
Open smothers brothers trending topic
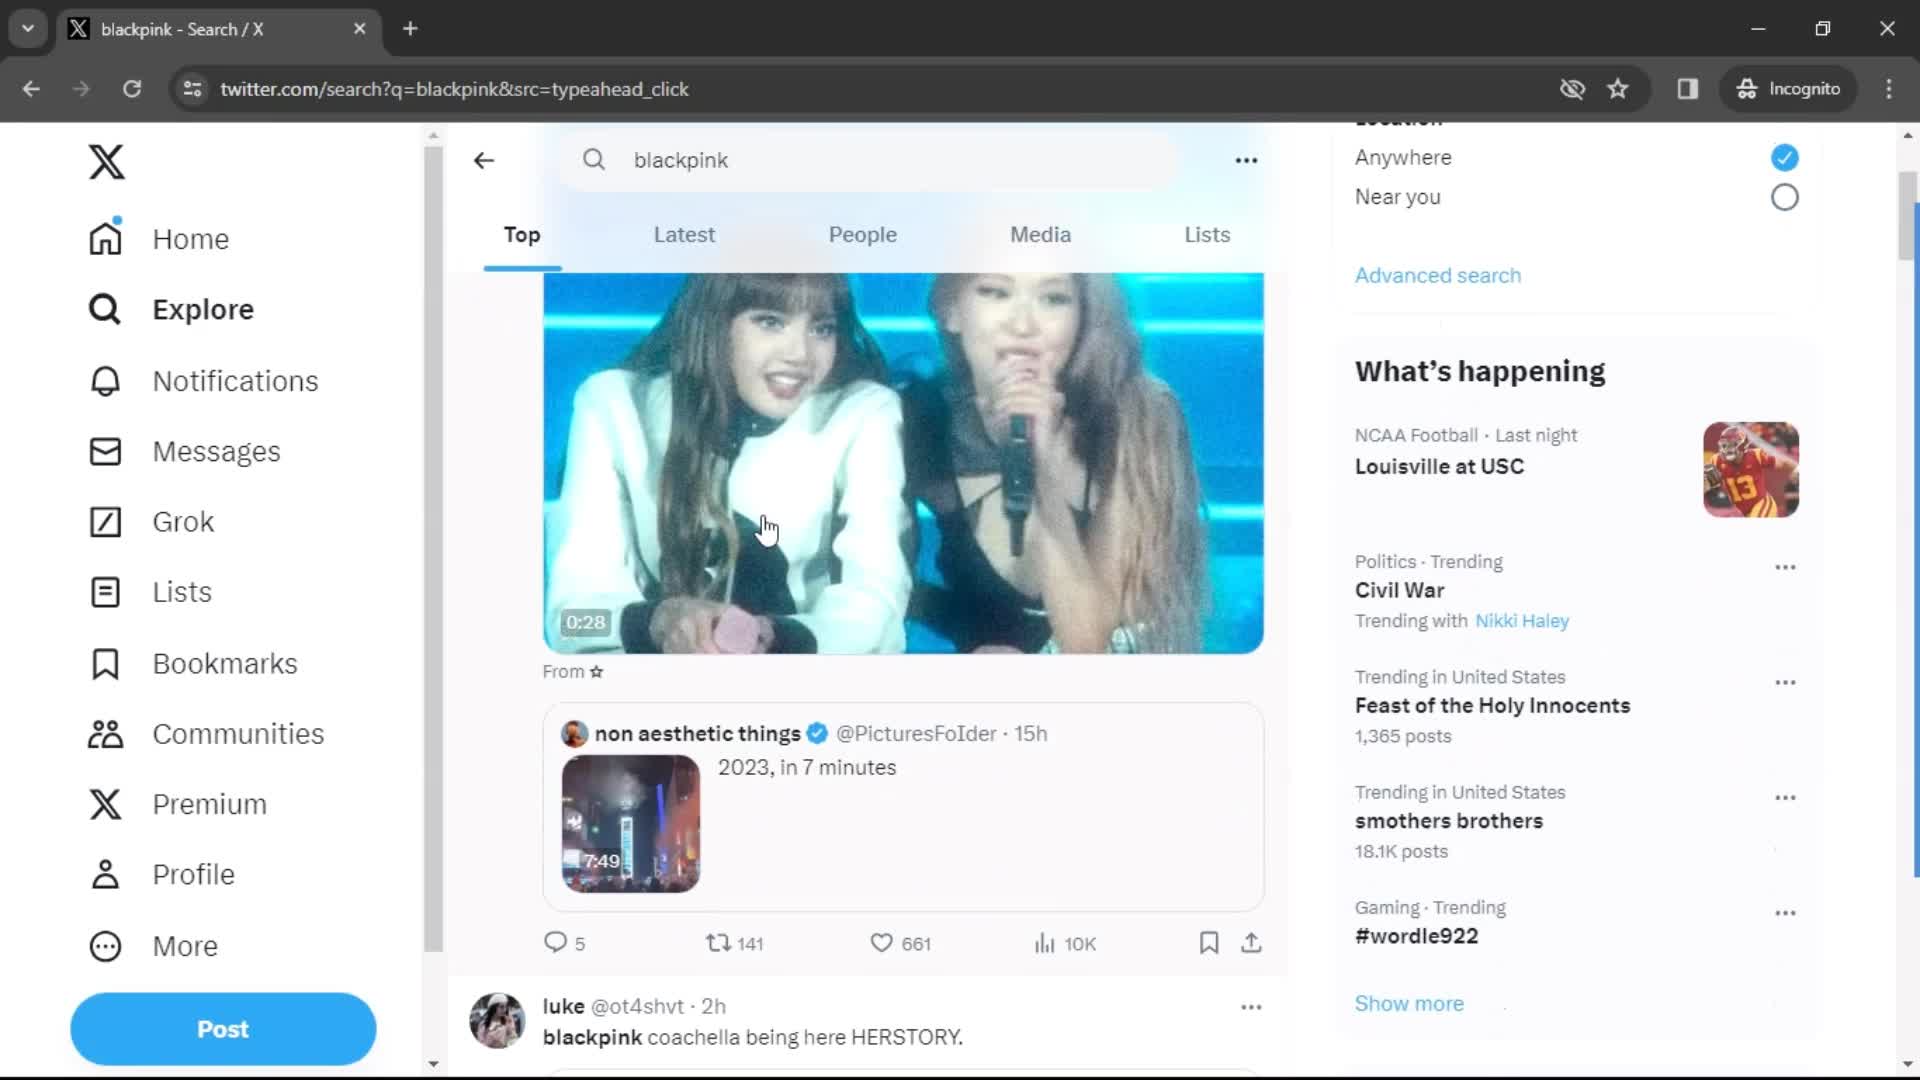click(x=1448, y=821)
